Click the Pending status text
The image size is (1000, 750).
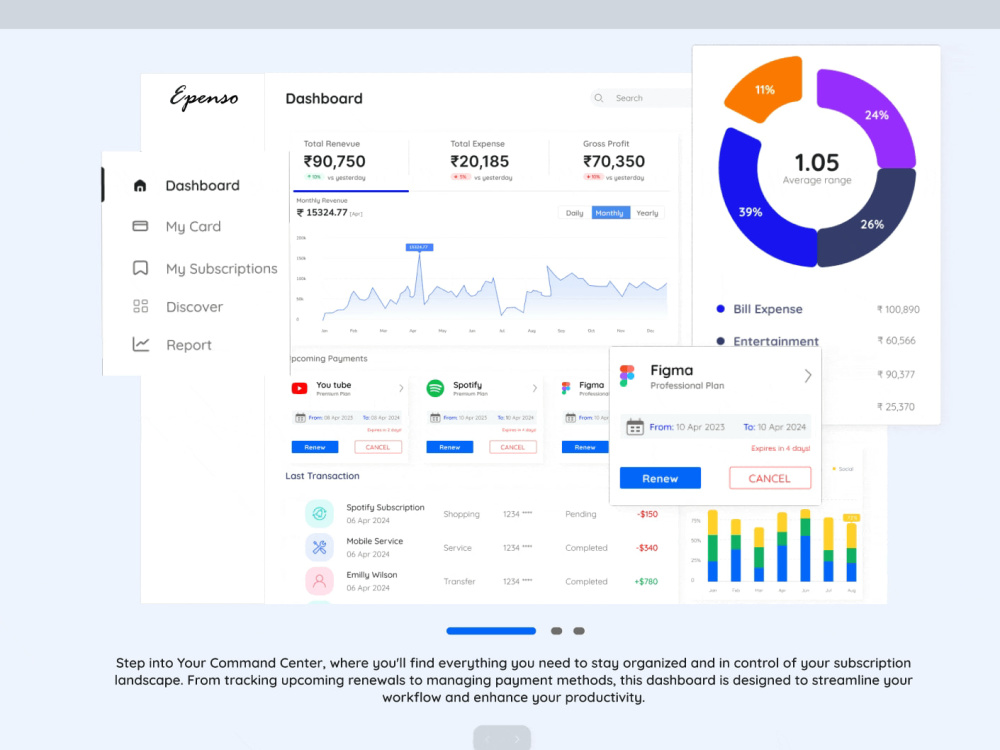580,514
